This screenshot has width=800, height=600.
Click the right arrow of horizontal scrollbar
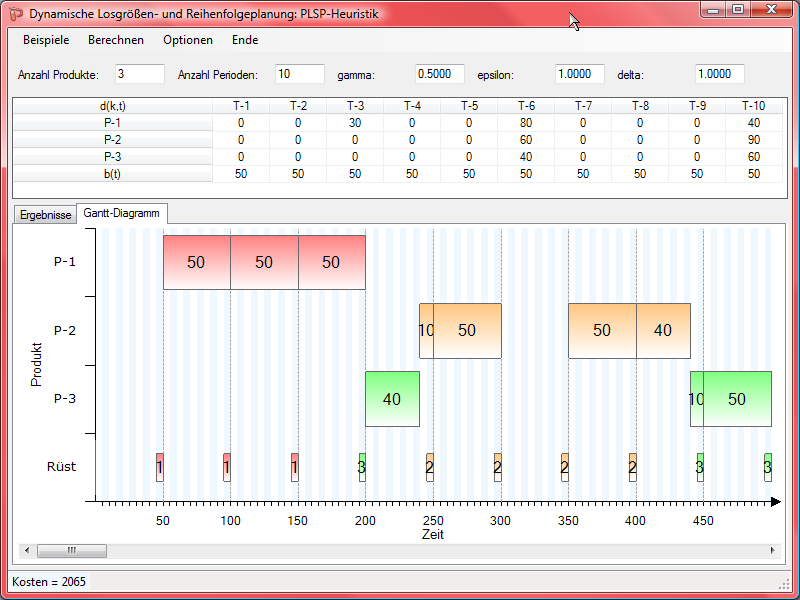click(772, 550)
